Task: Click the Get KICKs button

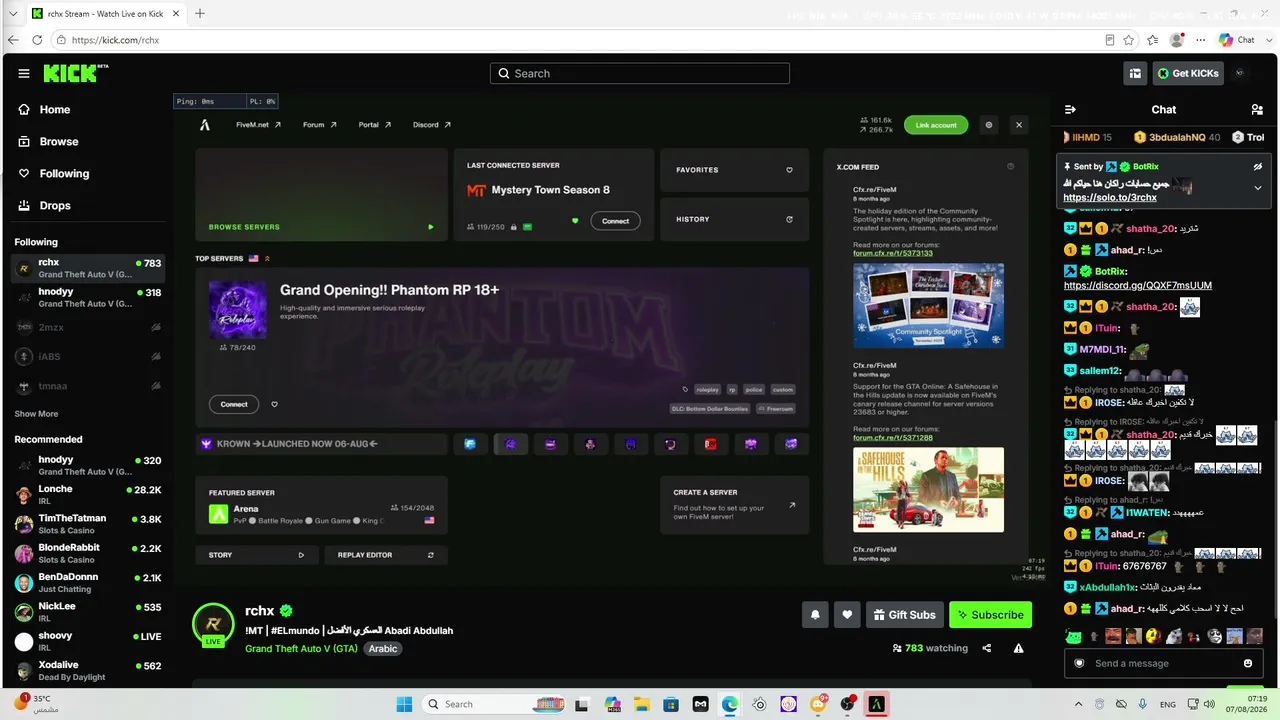Action: tap(1188, 73)
